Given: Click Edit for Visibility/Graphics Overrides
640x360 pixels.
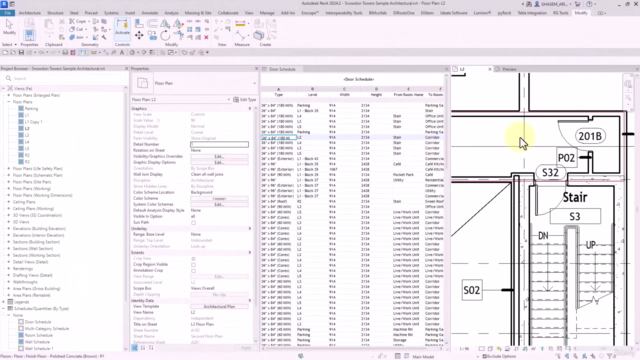Looking at the screenshot, I should coord(219,157).
